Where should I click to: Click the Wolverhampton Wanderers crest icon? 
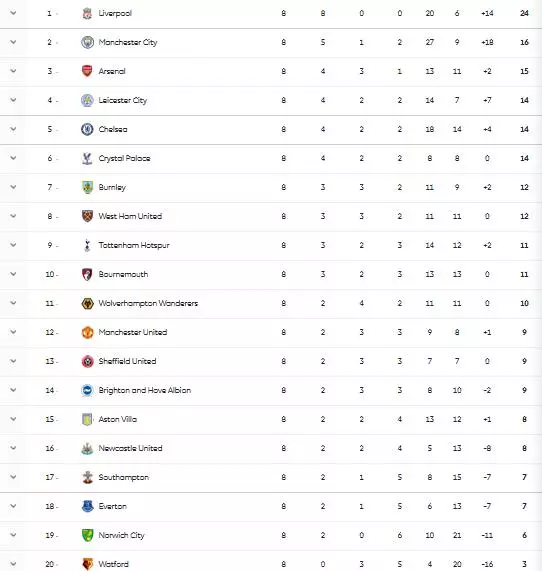(87, 303)
